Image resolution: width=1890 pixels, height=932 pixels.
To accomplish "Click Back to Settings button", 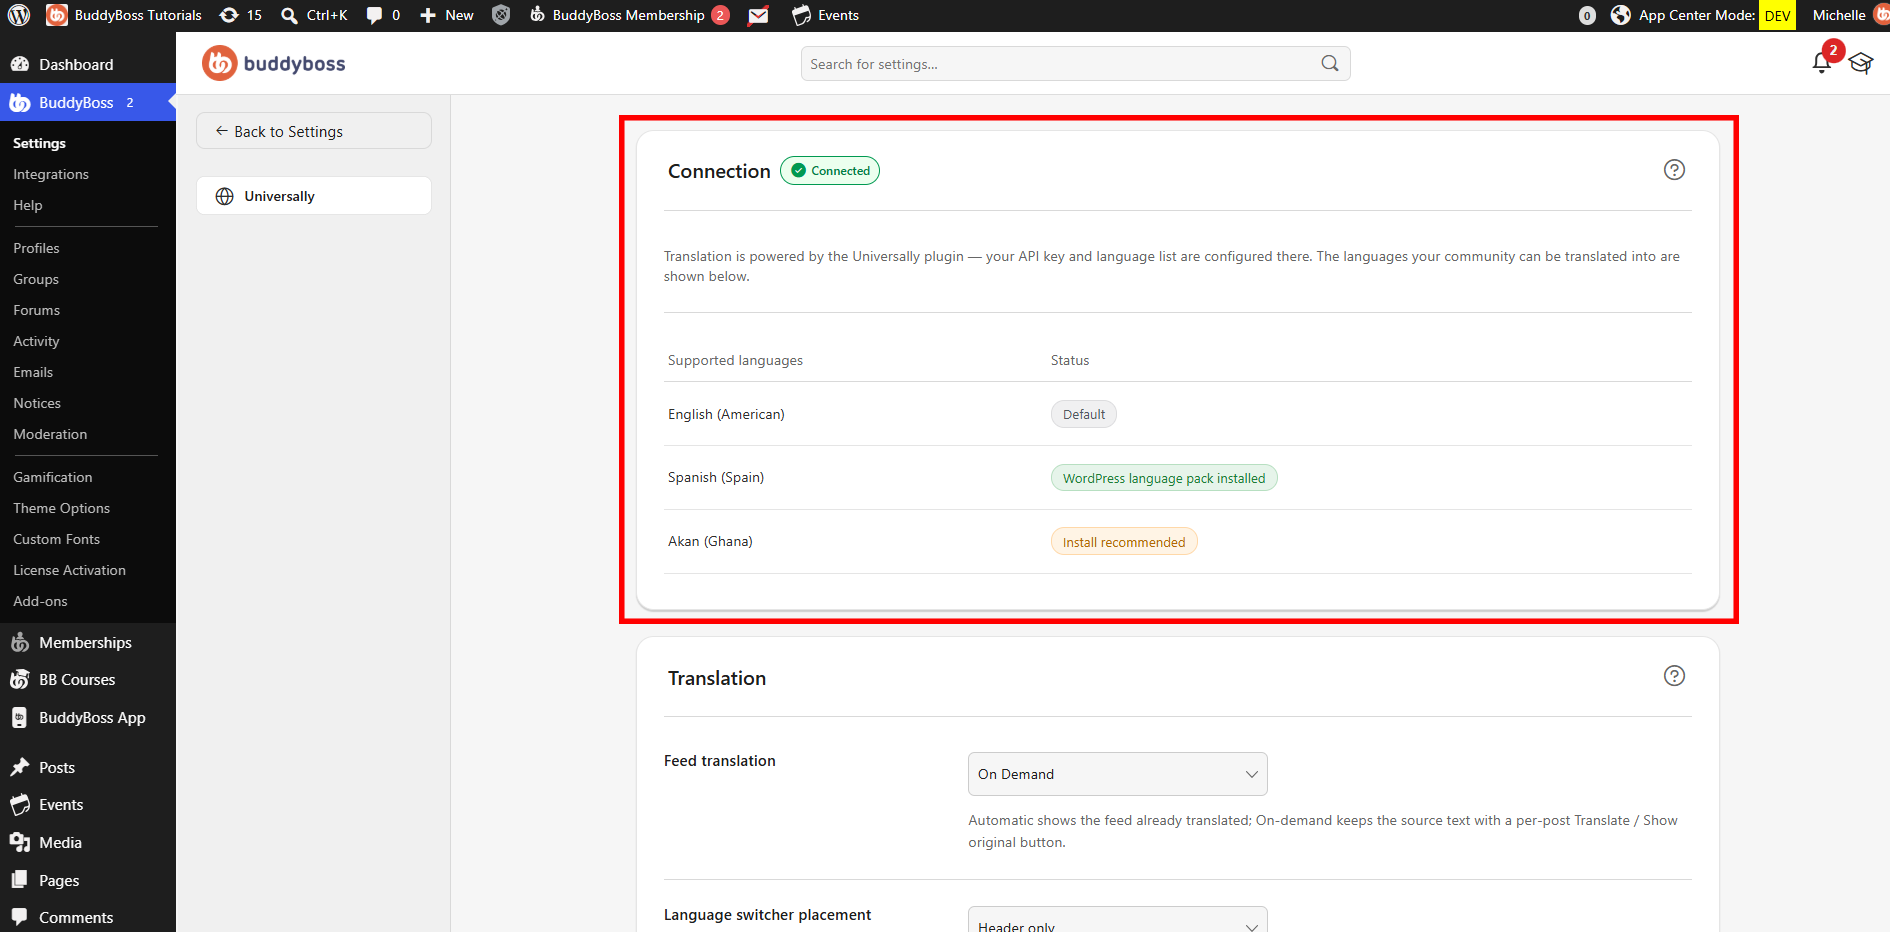I will [314, 131].
